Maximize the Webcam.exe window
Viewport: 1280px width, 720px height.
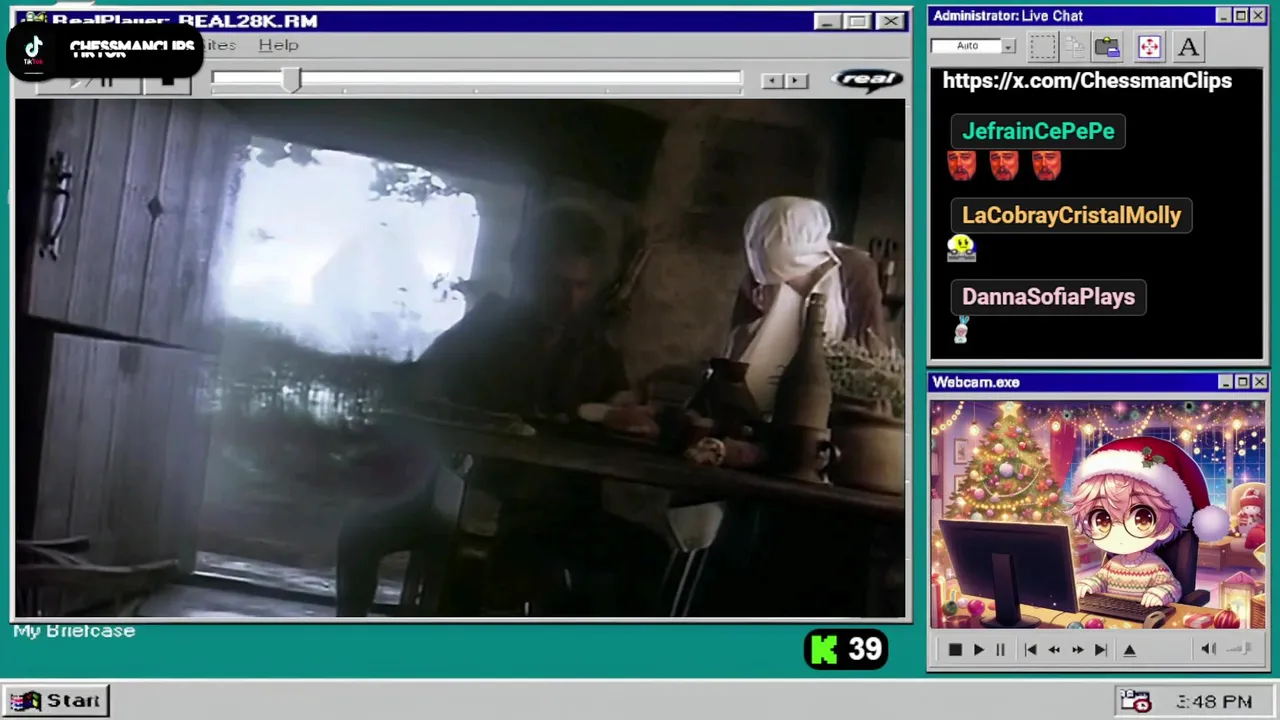click(x=1243, y=382)
